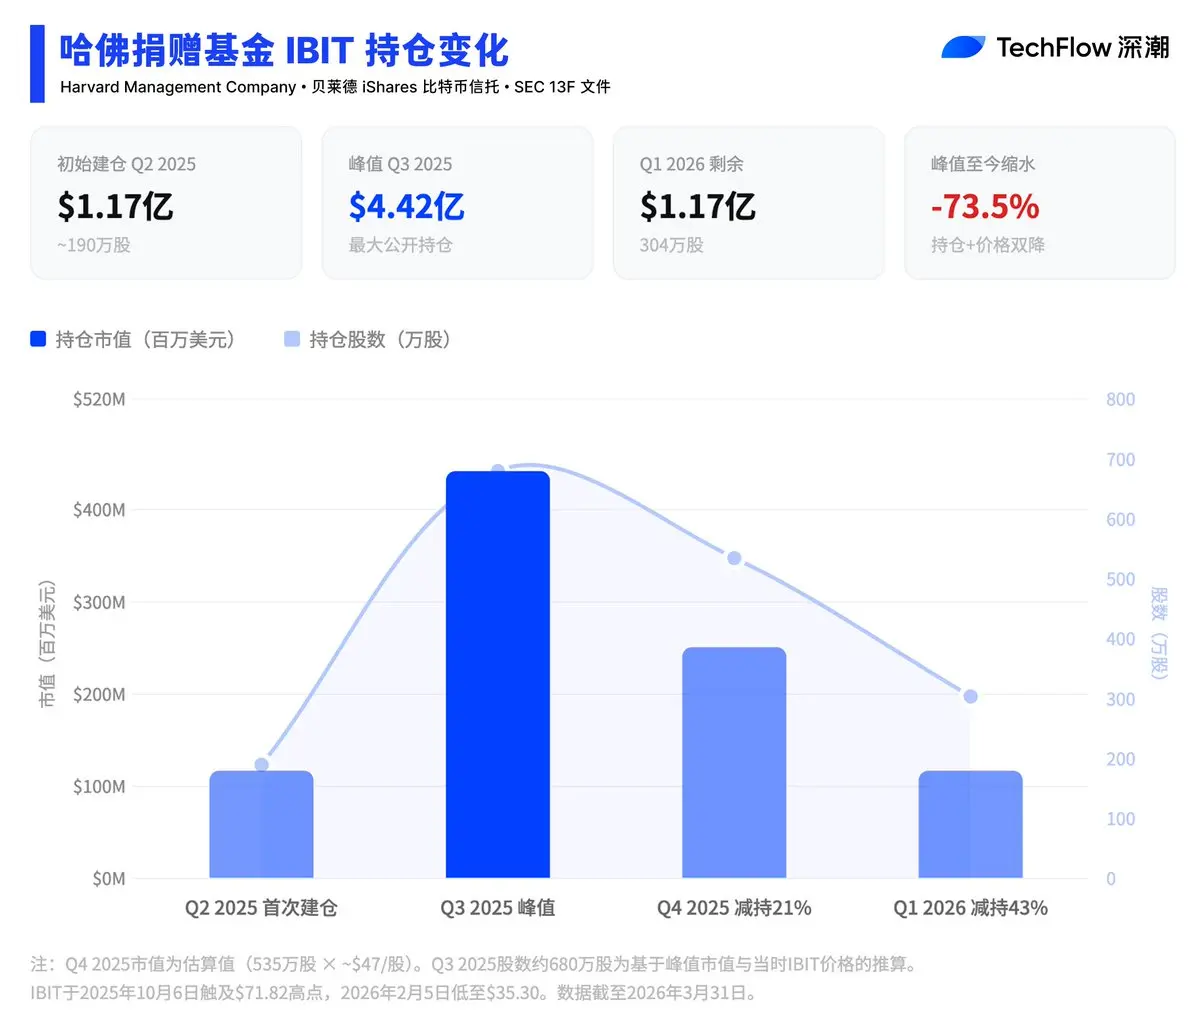Click the 股数（万股） axis title
Image resolution: width=1200 pixels, height=1033 pixels.
coord(1159,633)
